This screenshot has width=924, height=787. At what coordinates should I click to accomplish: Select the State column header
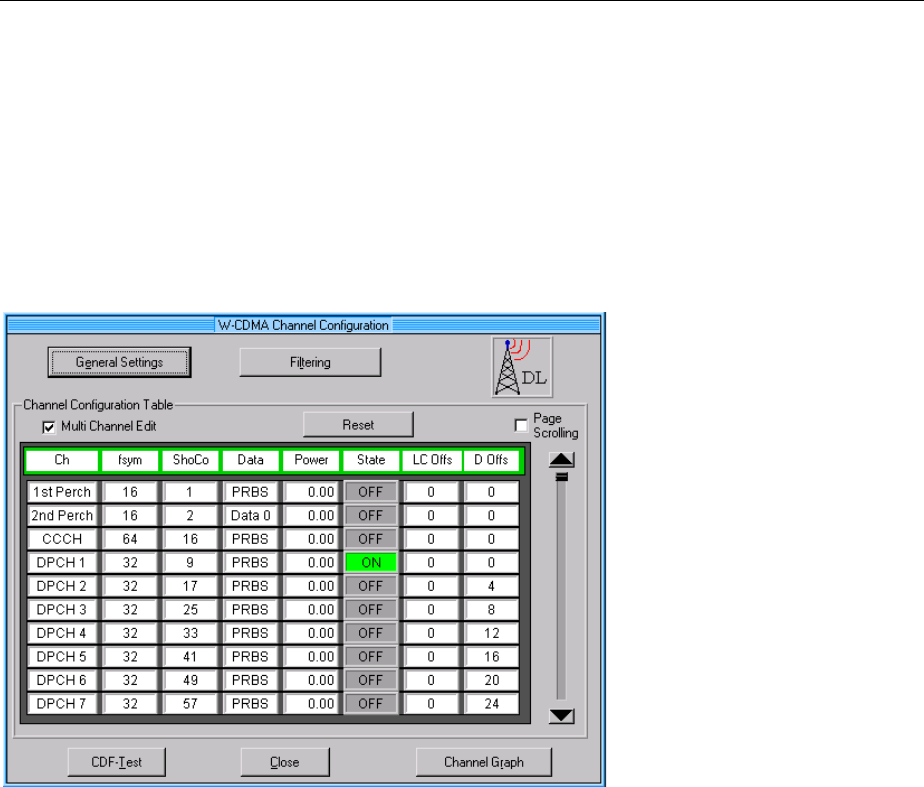(x=371, y=460)
